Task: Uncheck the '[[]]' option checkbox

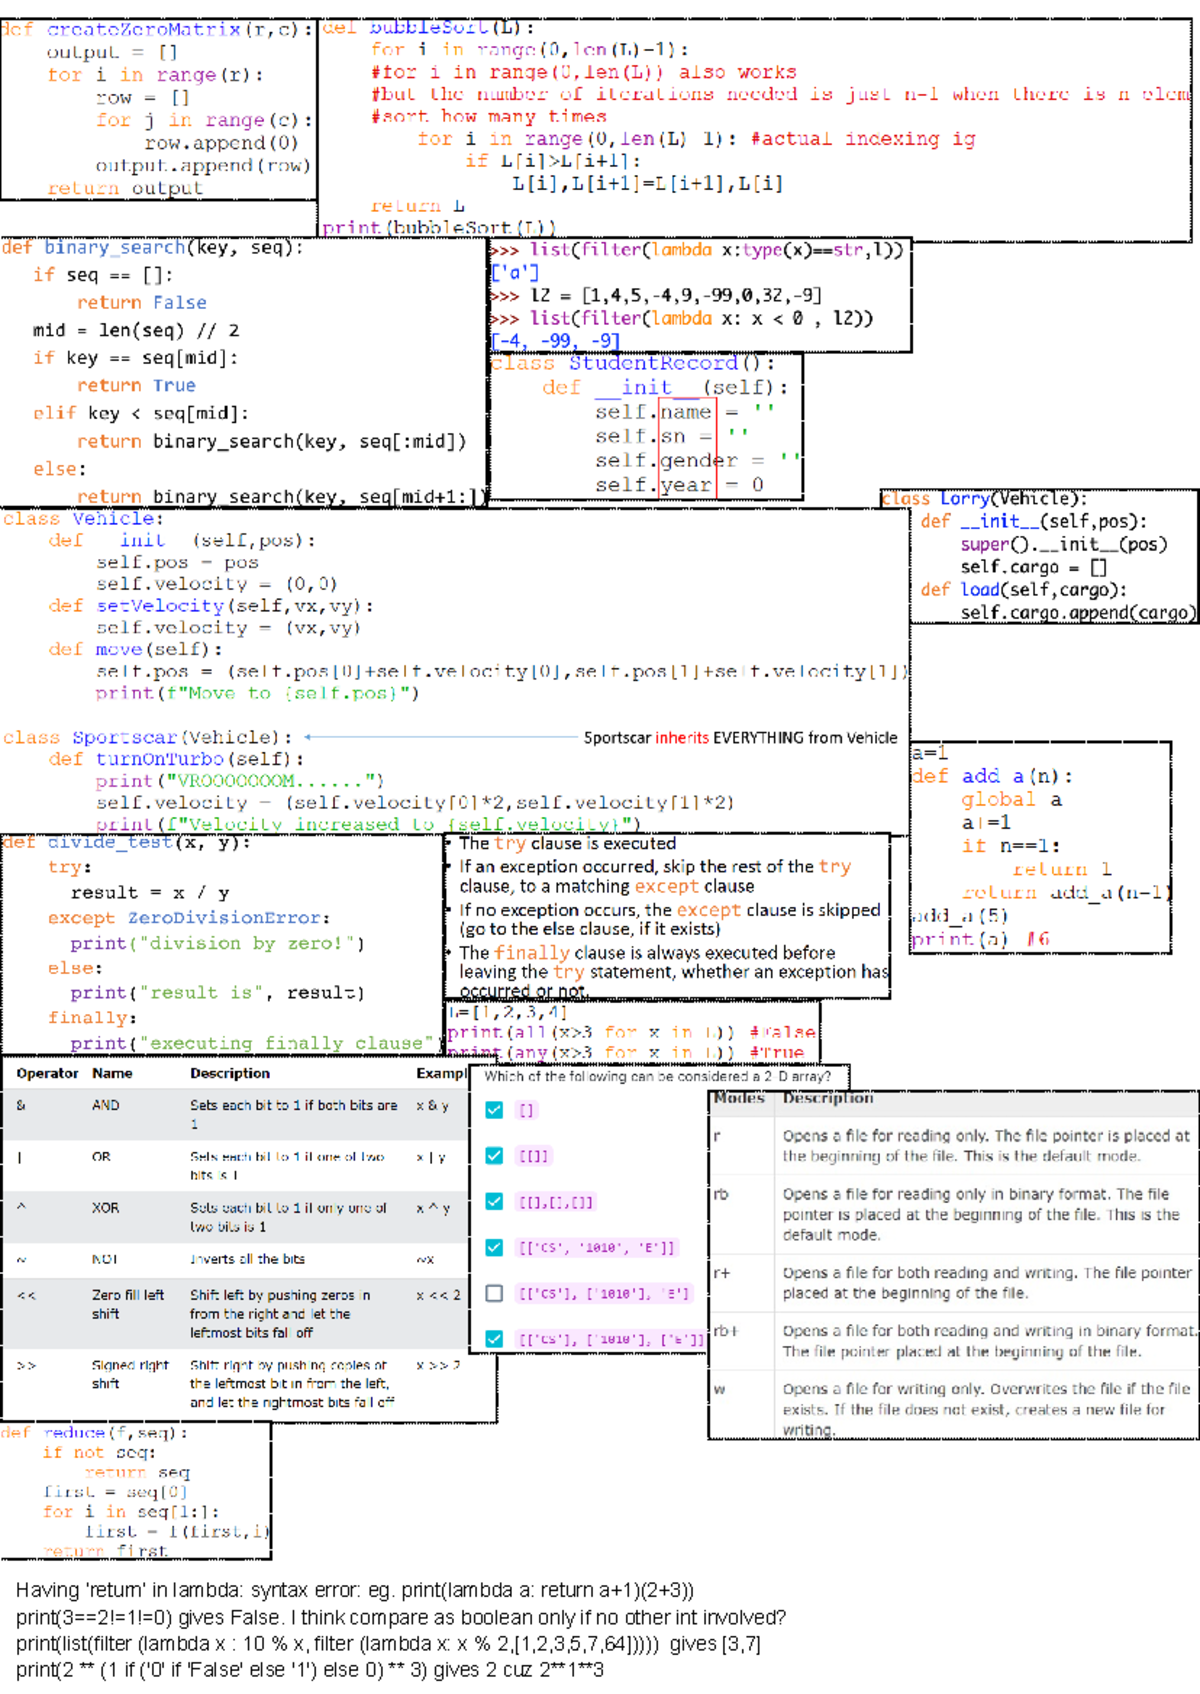Action: click(x=494, y=1156)
